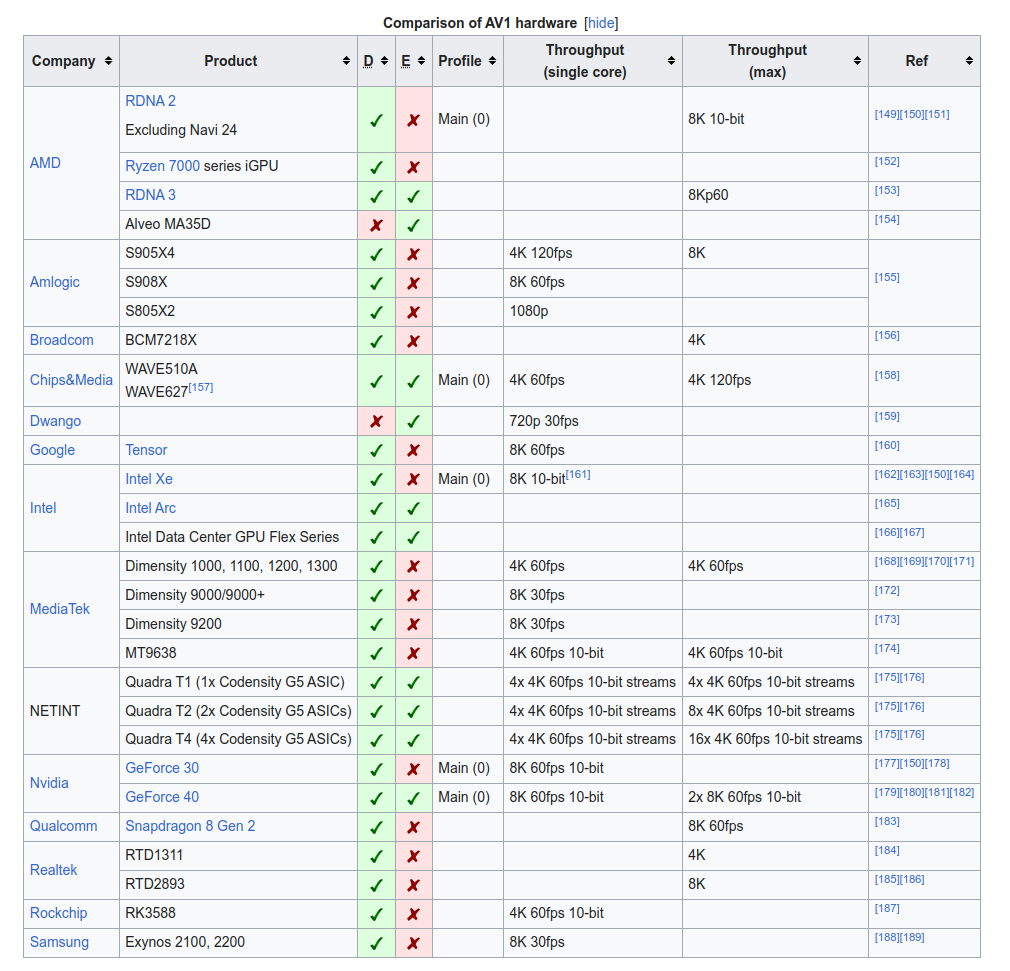Click the GeForce 40 link
The width and height of the screenshot is (1010, 971).
(x=162, y=797)
